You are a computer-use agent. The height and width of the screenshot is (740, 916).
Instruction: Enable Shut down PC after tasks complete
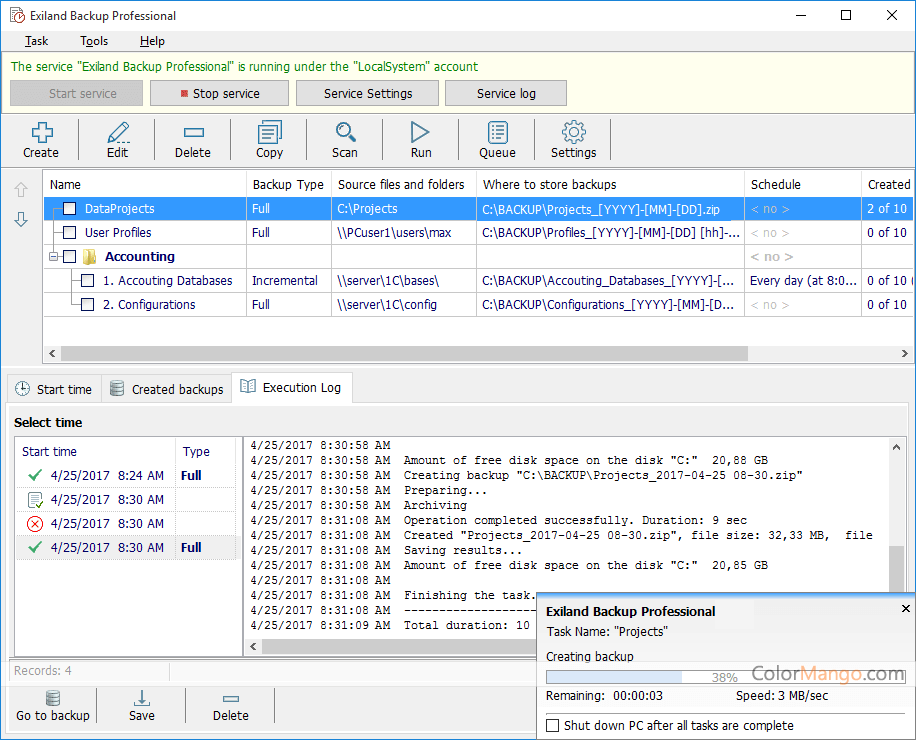[x=553, y=725]
